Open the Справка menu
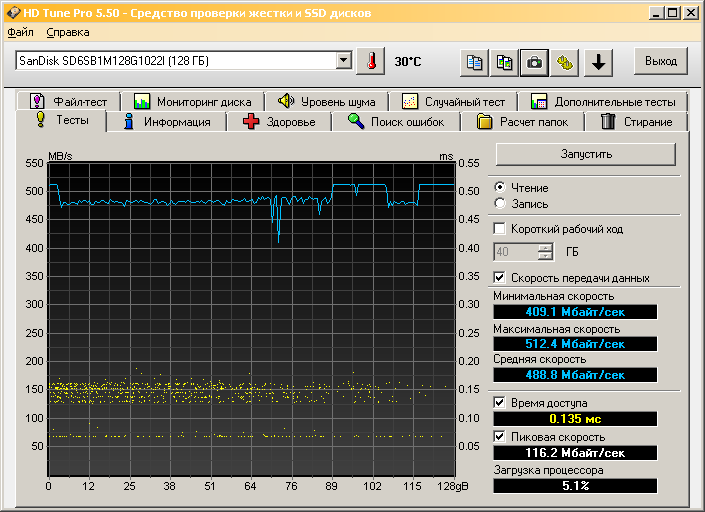This screenshot has width=705, height=512. point(67,33)
